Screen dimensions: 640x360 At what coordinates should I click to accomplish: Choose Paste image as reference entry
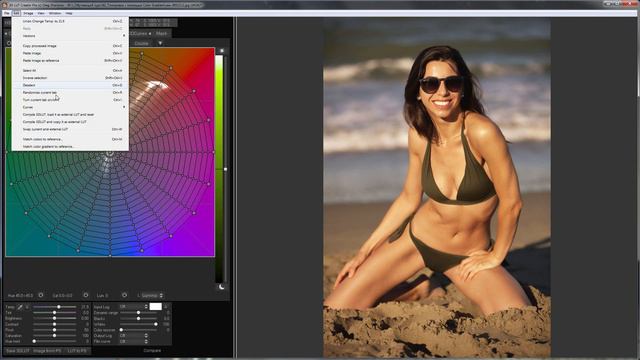(70, 60)
